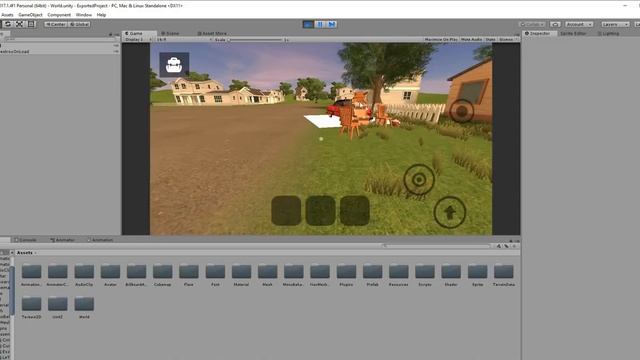Open the Cubemap folder

click(162, 275)
